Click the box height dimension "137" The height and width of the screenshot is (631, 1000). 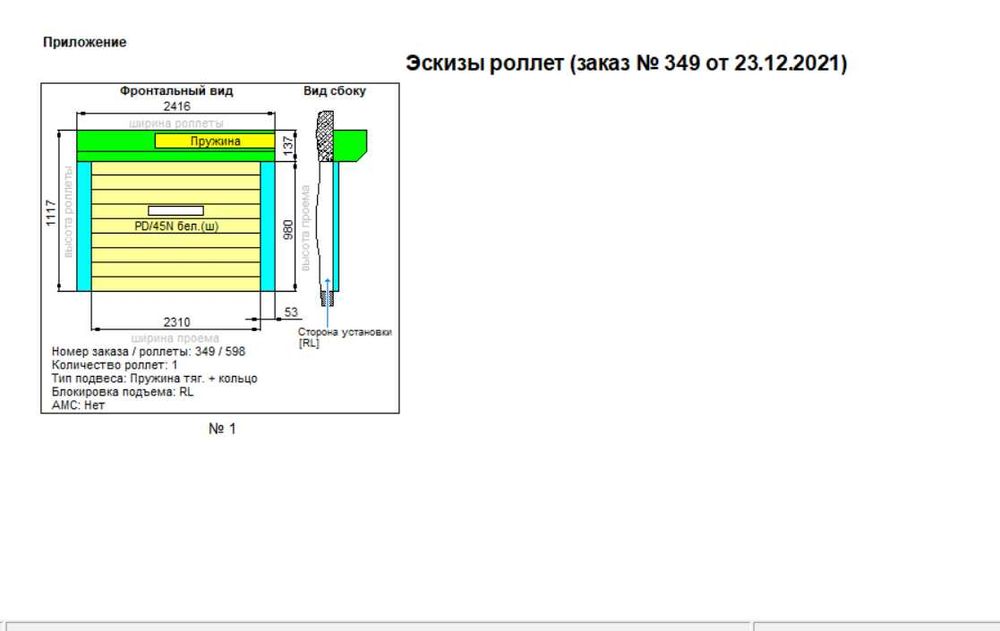288,145
